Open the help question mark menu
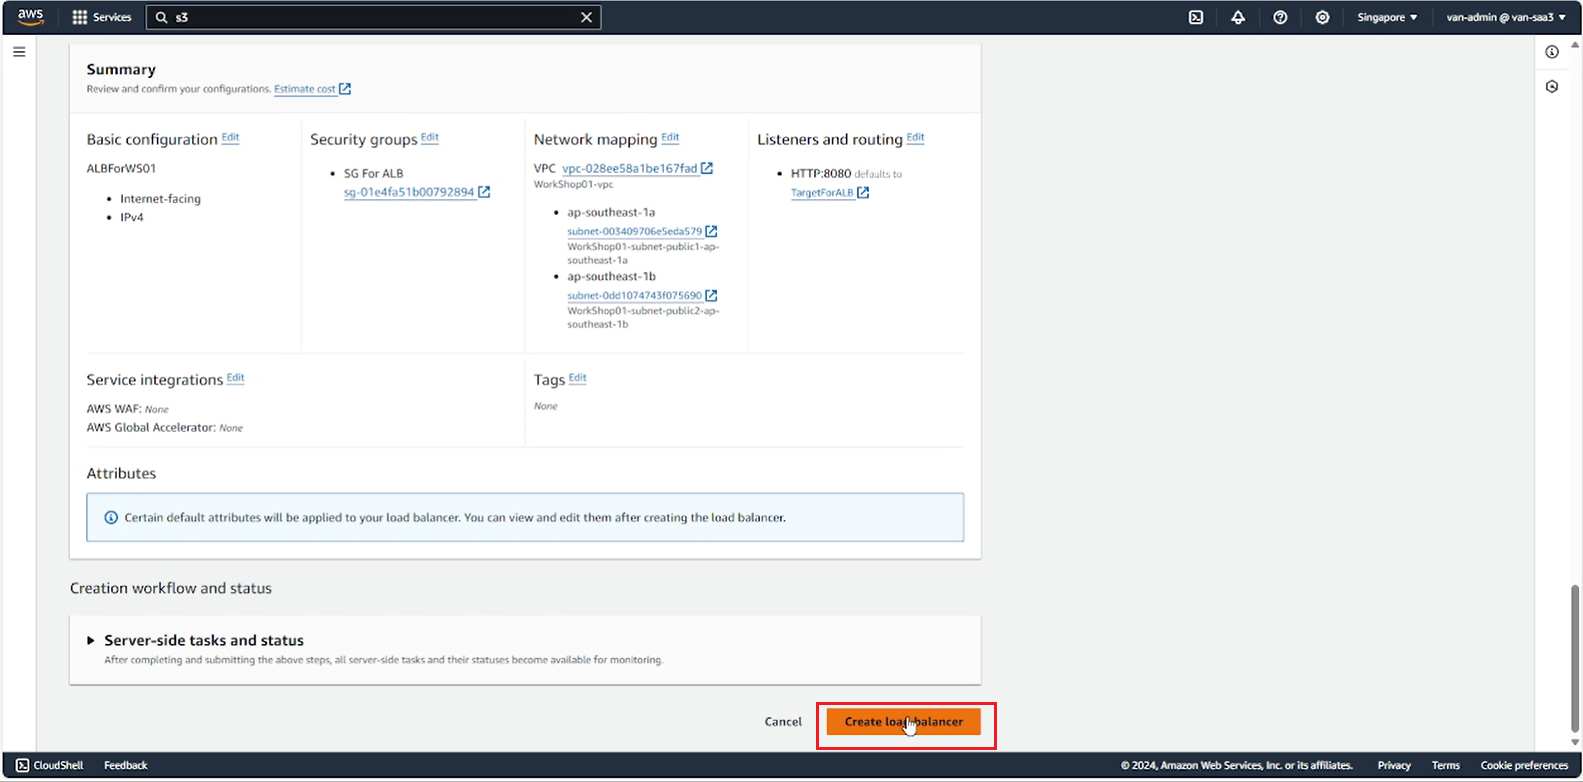The image size is (1583, 782). coord(1280,17)
